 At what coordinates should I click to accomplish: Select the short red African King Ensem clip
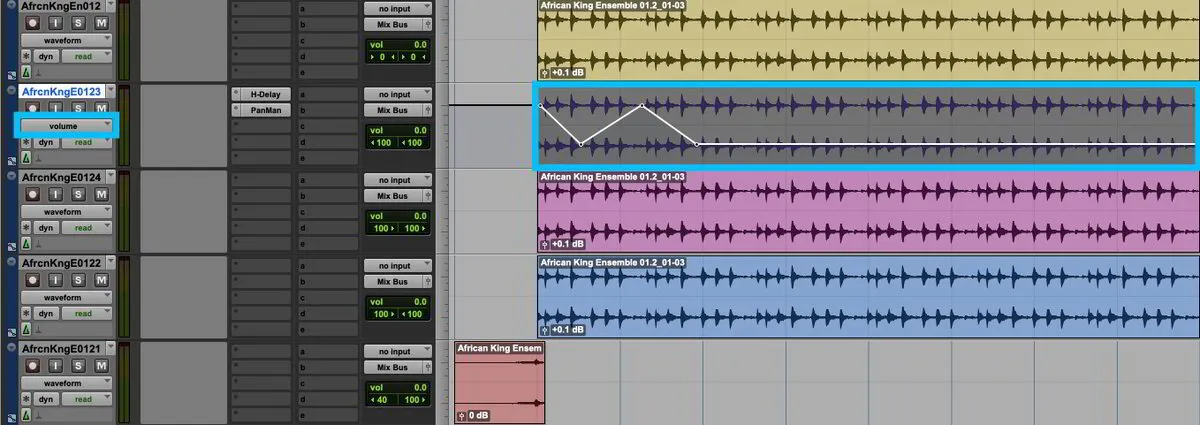(500, 382)
